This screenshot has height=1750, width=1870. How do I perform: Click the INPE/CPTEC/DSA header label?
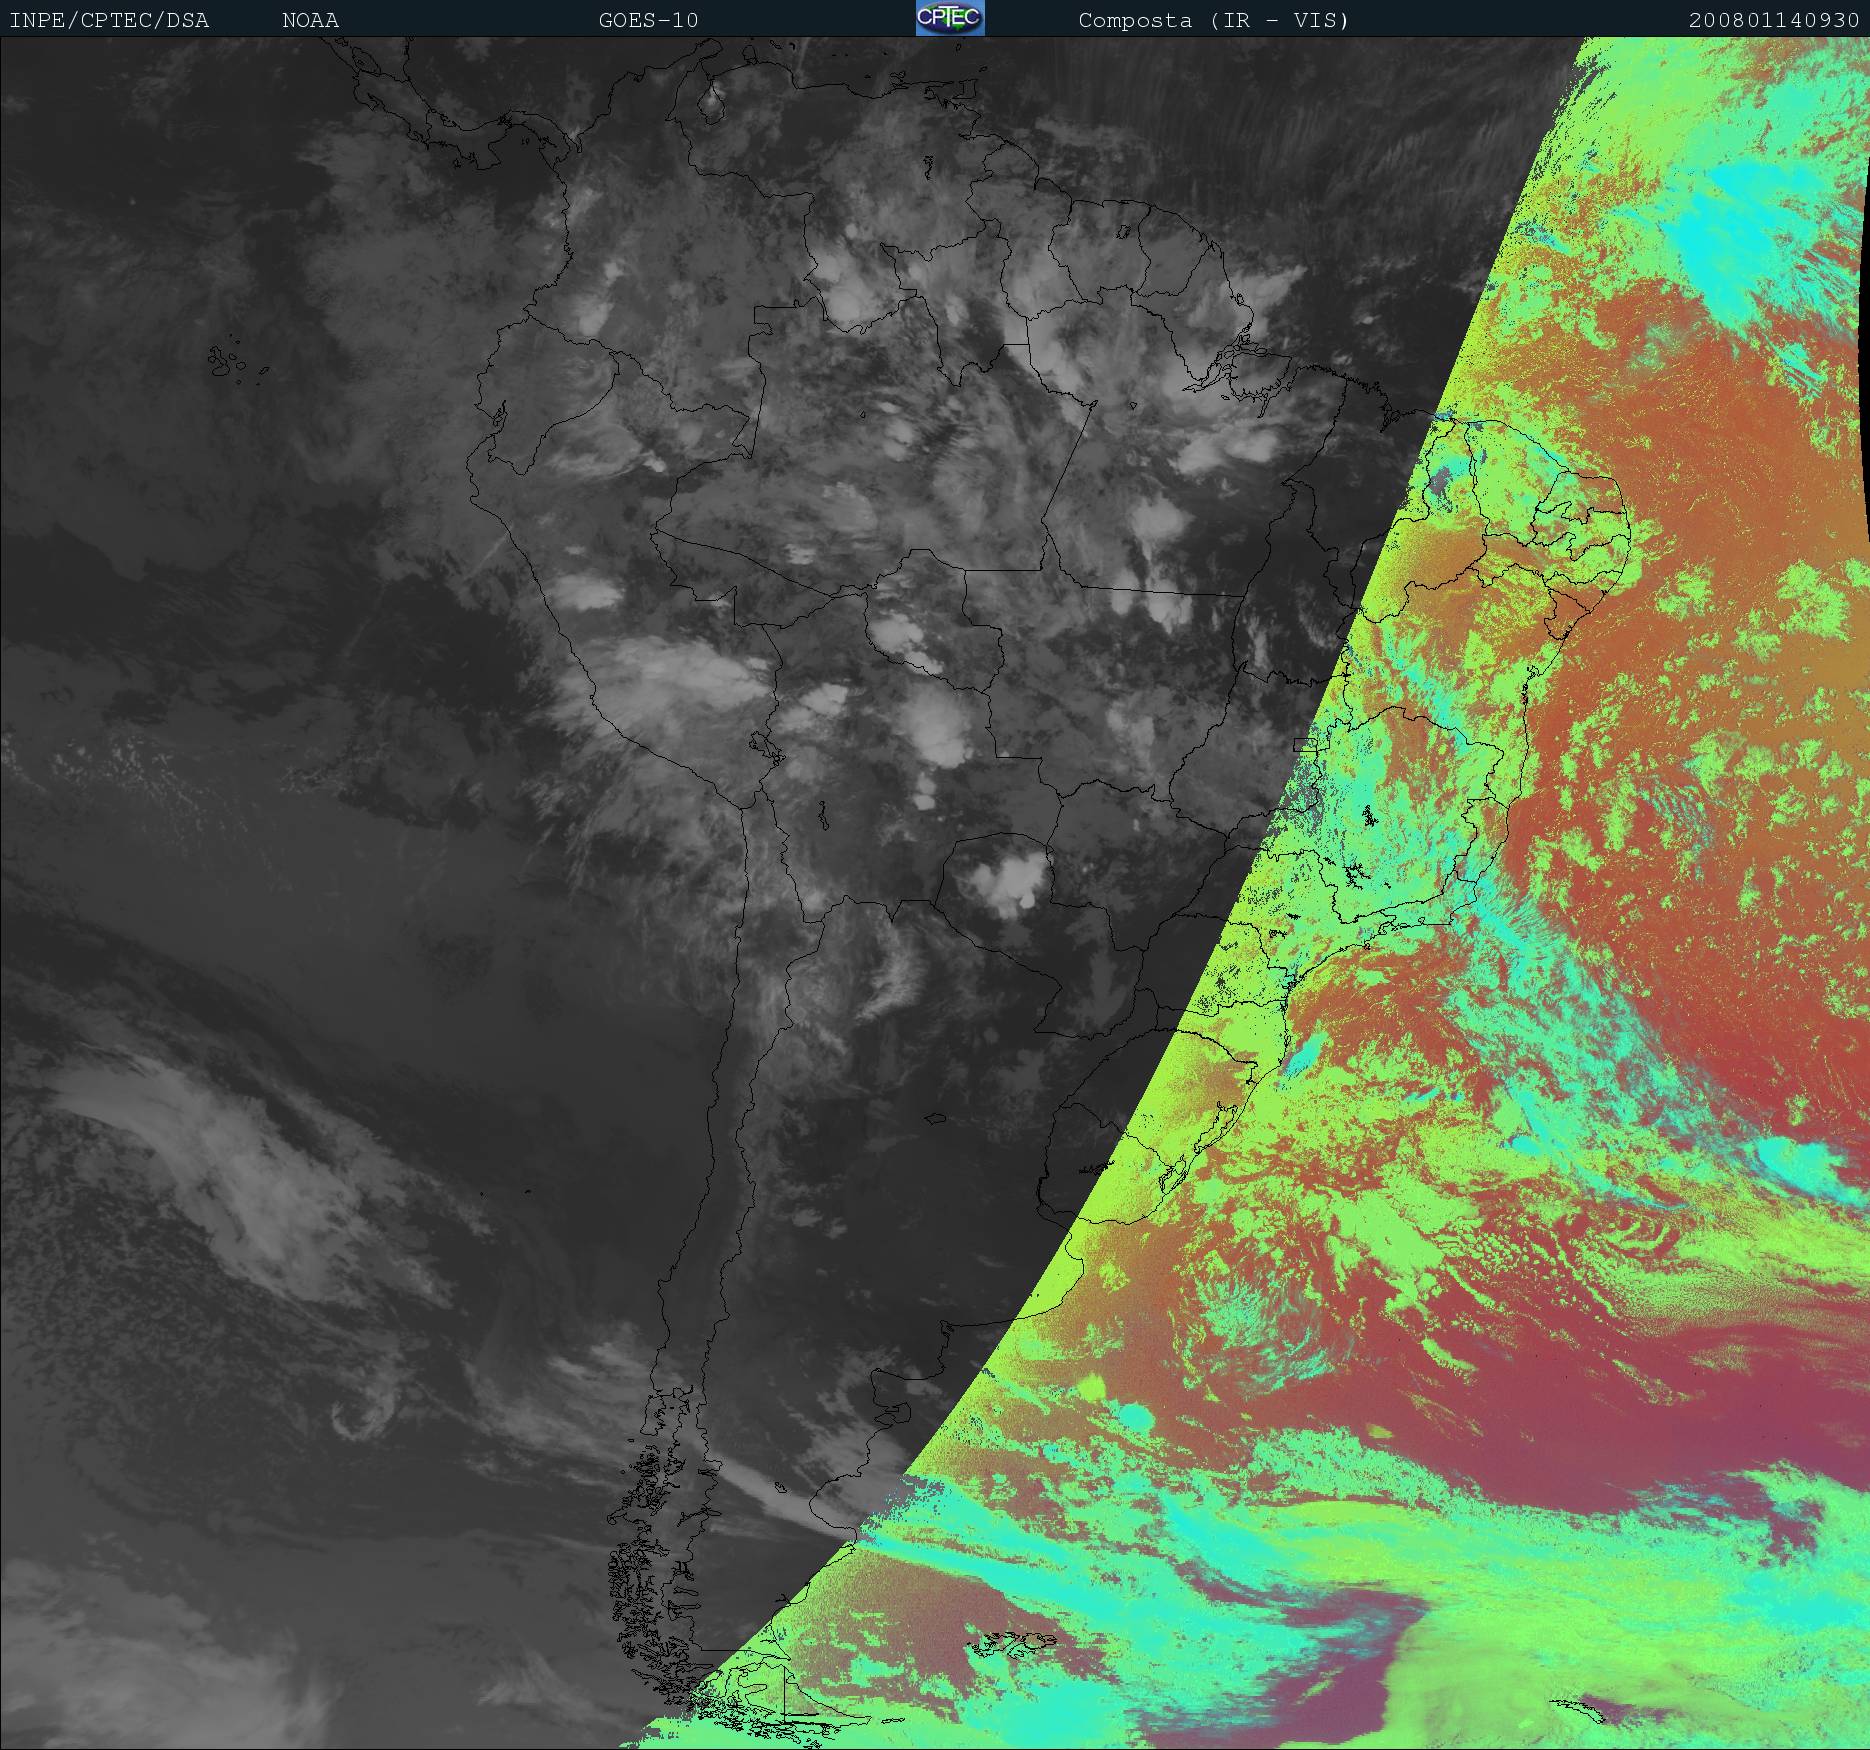109,20
